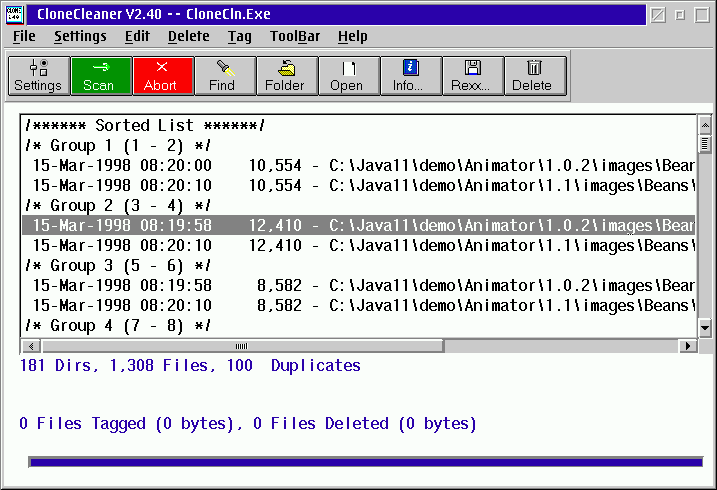Open the Tag menu

240,36
